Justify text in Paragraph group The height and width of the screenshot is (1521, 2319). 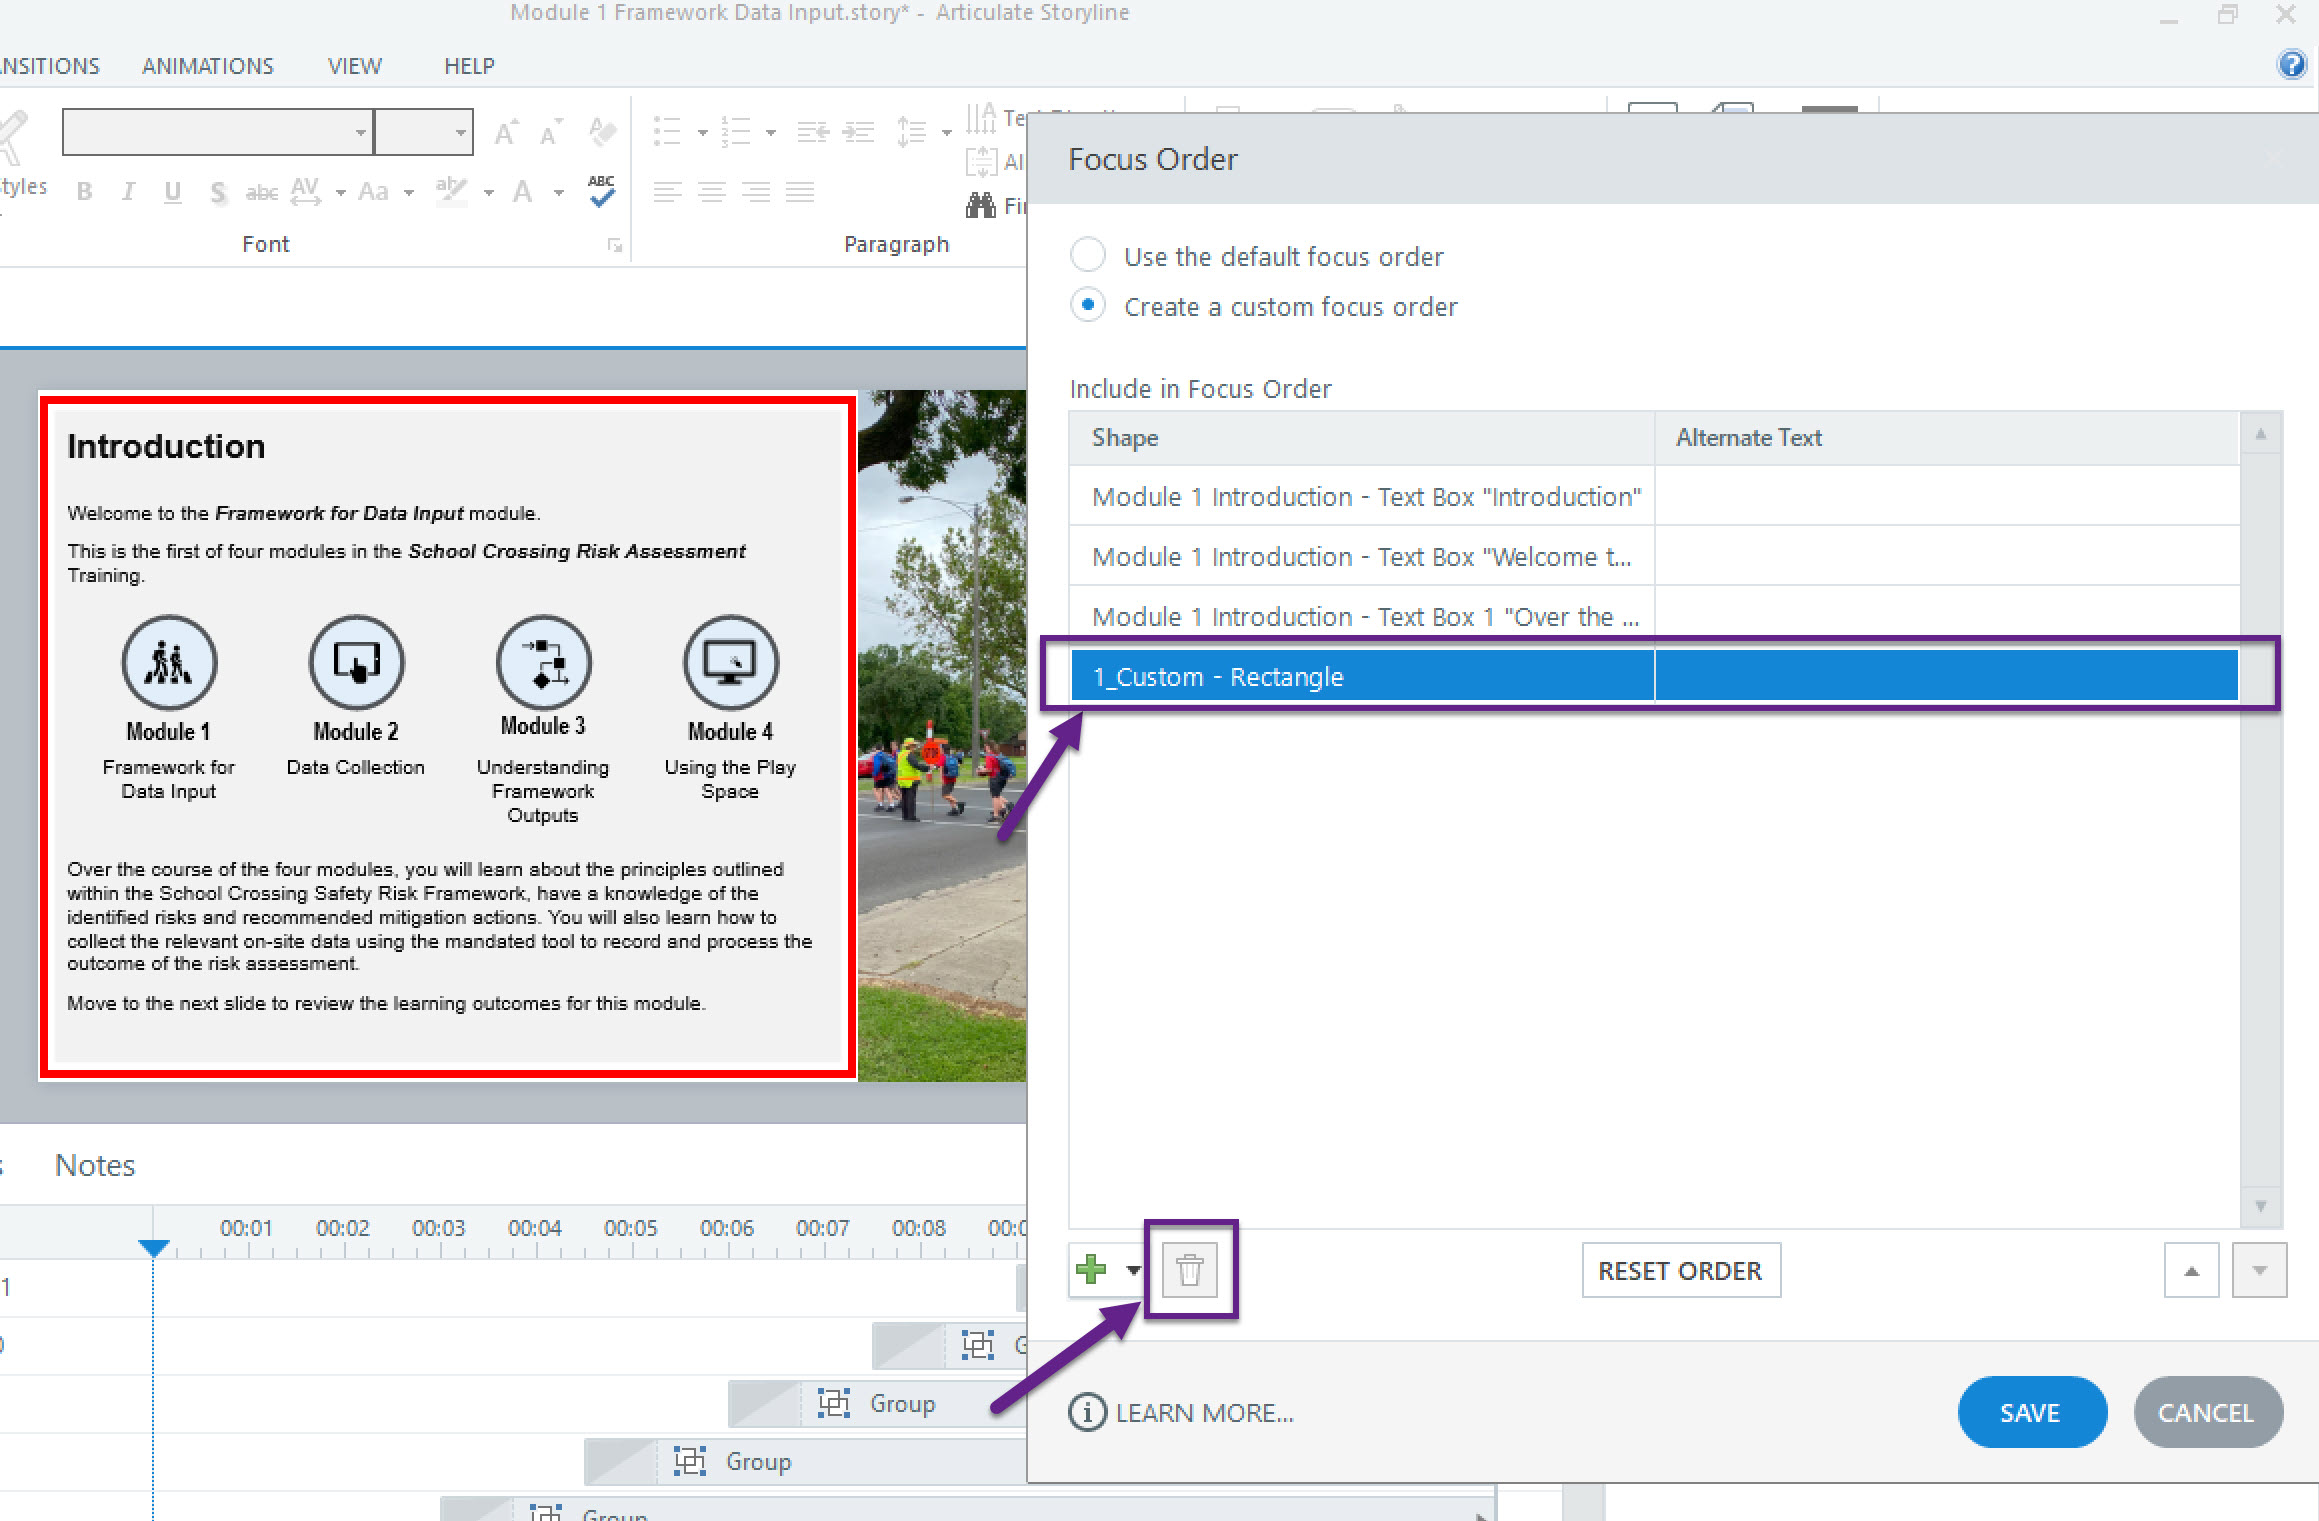pyautogui.click(x=800, y=192)
